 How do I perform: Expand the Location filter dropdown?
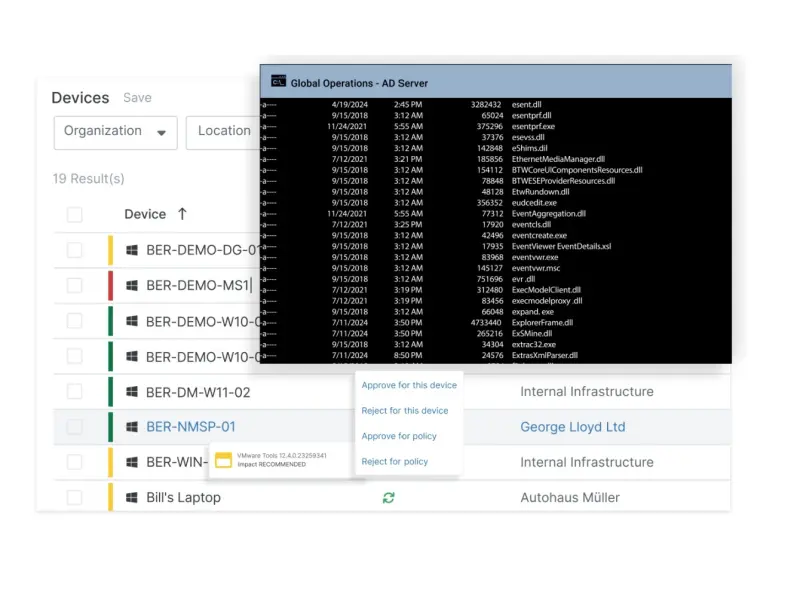coord(223,132)
